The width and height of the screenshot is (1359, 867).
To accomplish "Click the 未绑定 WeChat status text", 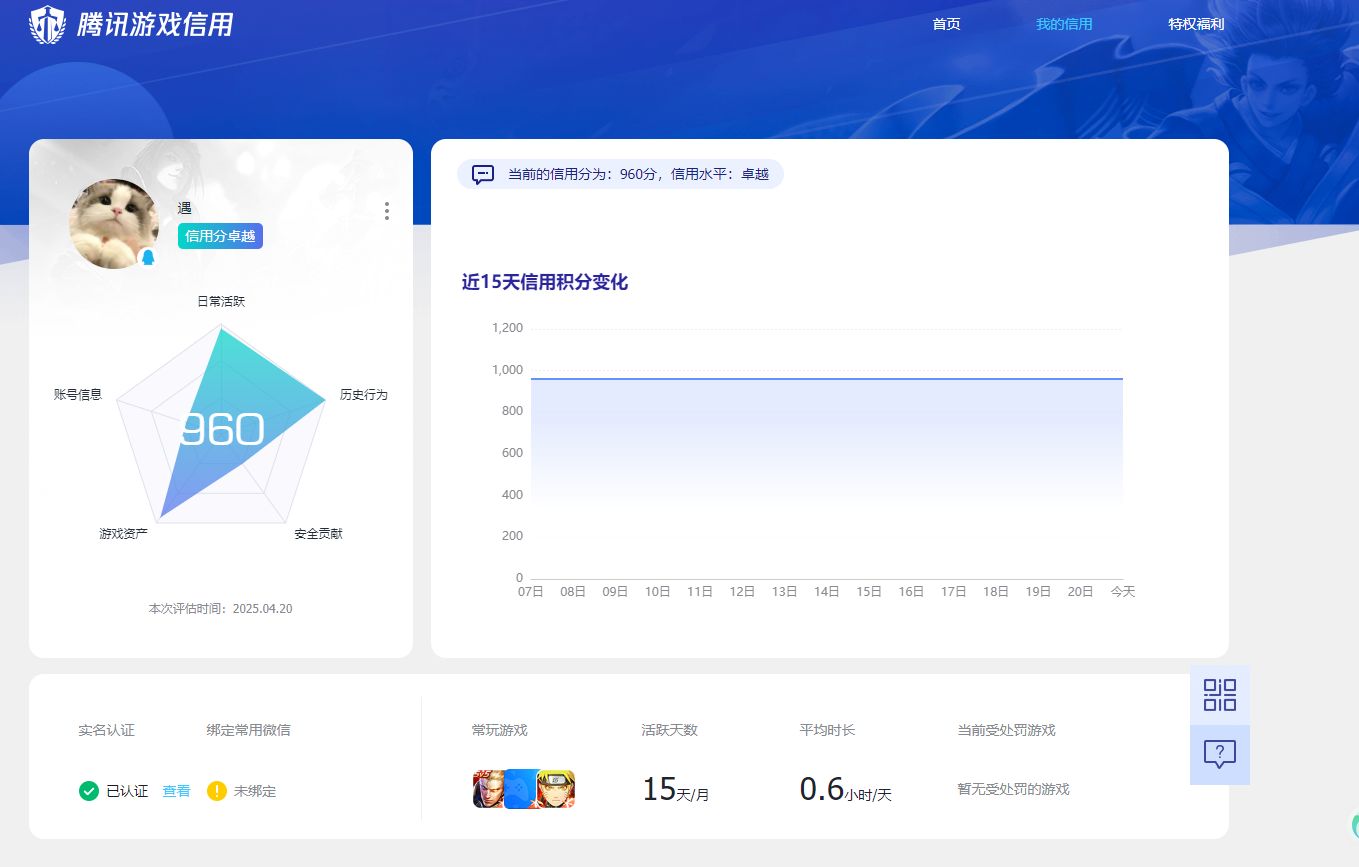I will pos(255,791).
